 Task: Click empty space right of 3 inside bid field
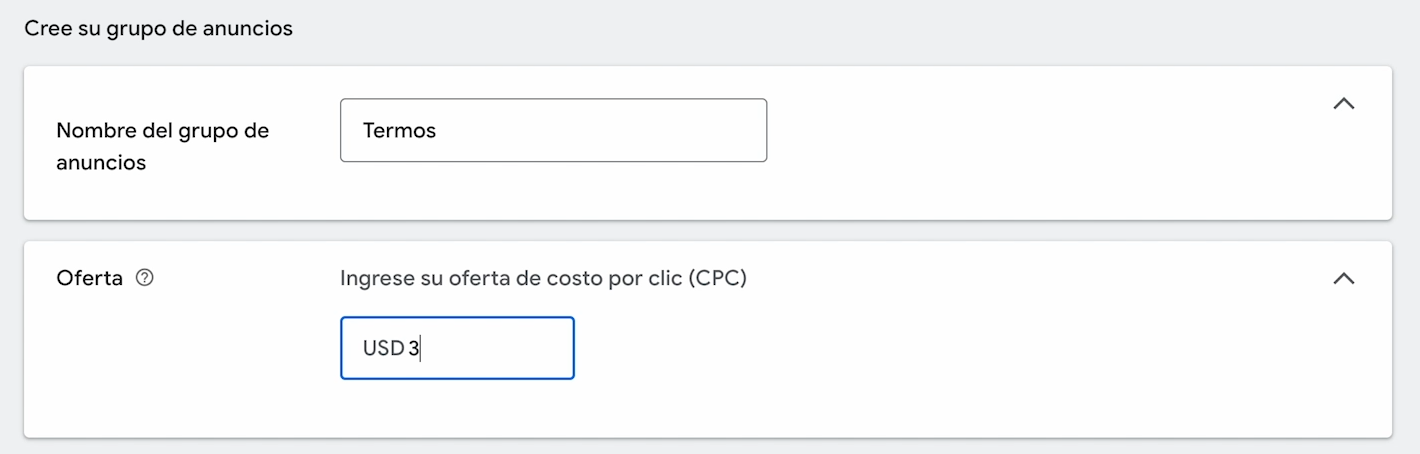(x=500, y=348)
